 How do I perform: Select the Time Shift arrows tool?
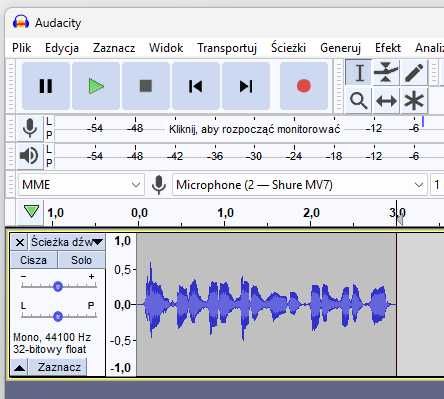[386, 100]
